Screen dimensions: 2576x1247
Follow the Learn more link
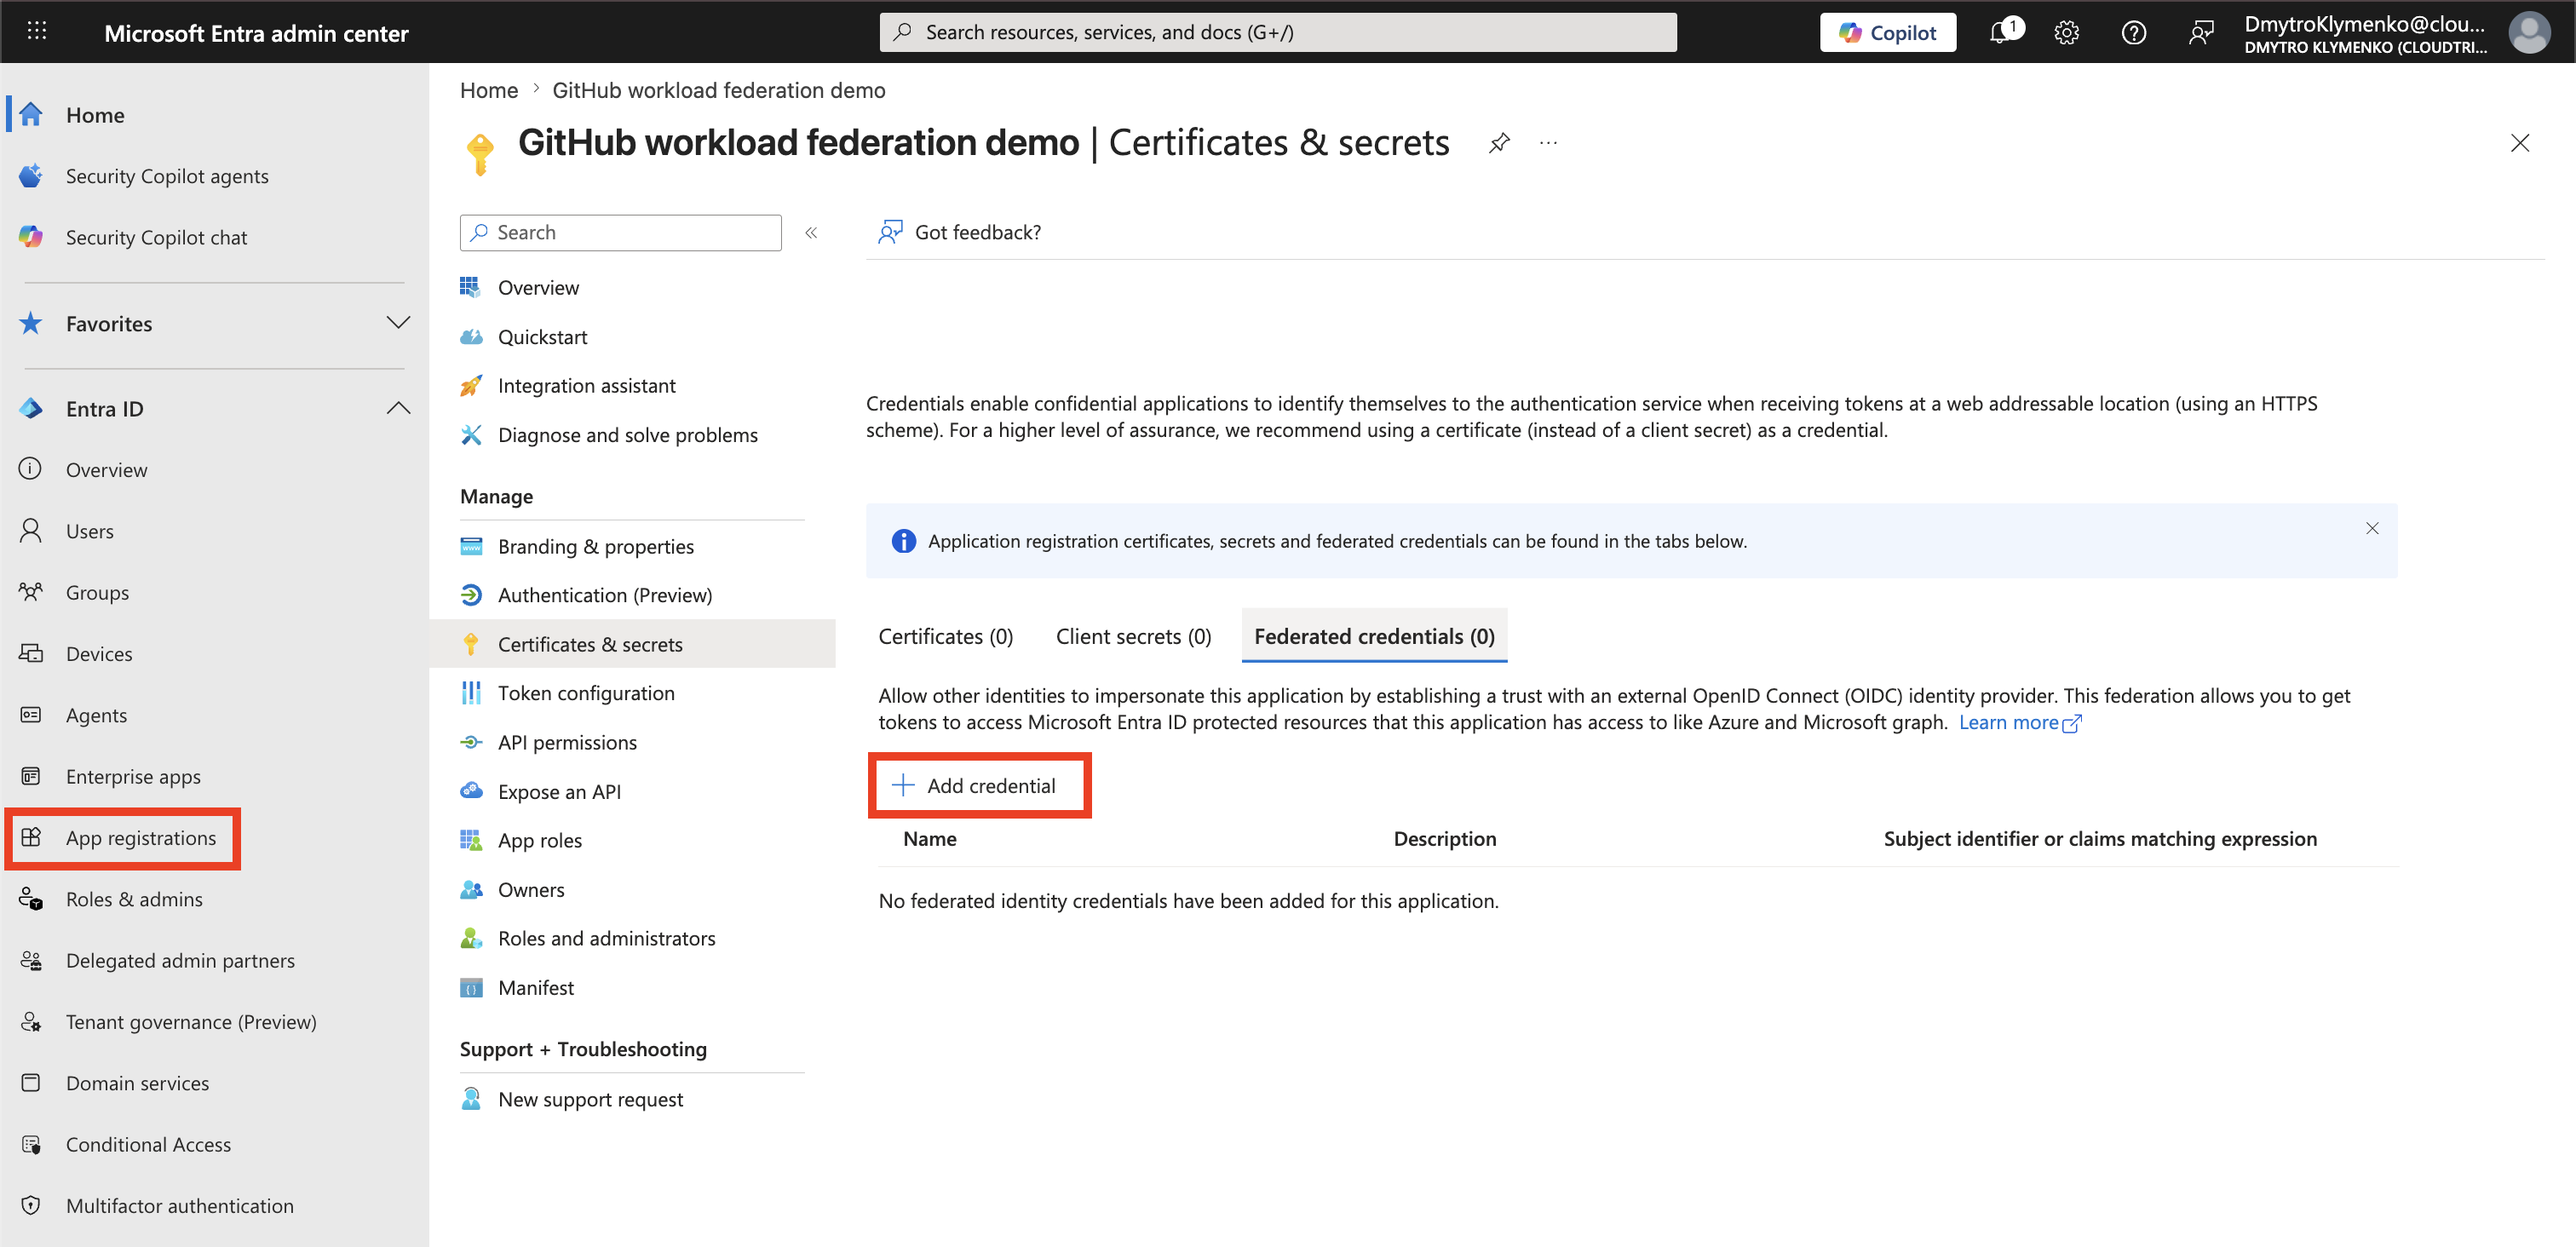point(2019,722)
